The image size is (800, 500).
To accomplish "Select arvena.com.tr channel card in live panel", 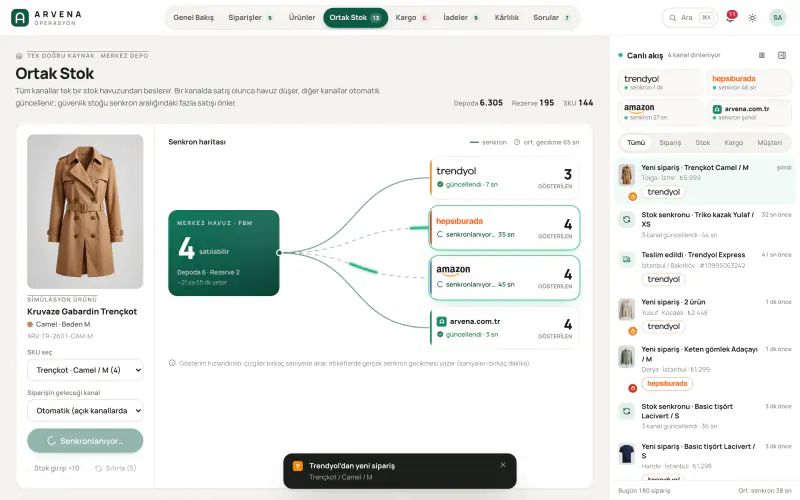I will (749, 112).
